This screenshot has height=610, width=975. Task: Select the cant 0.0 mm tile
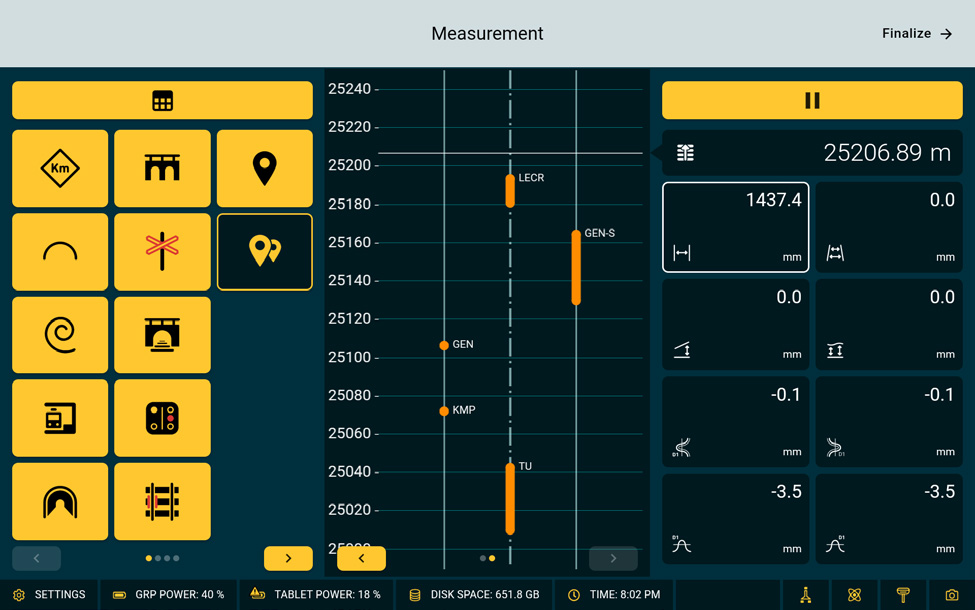tap(736, 325)
